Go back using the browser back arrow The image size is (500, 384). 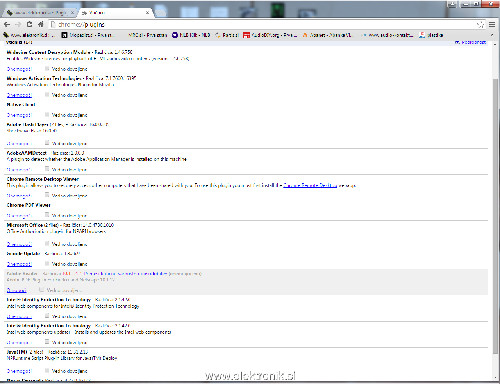[7, 24]
